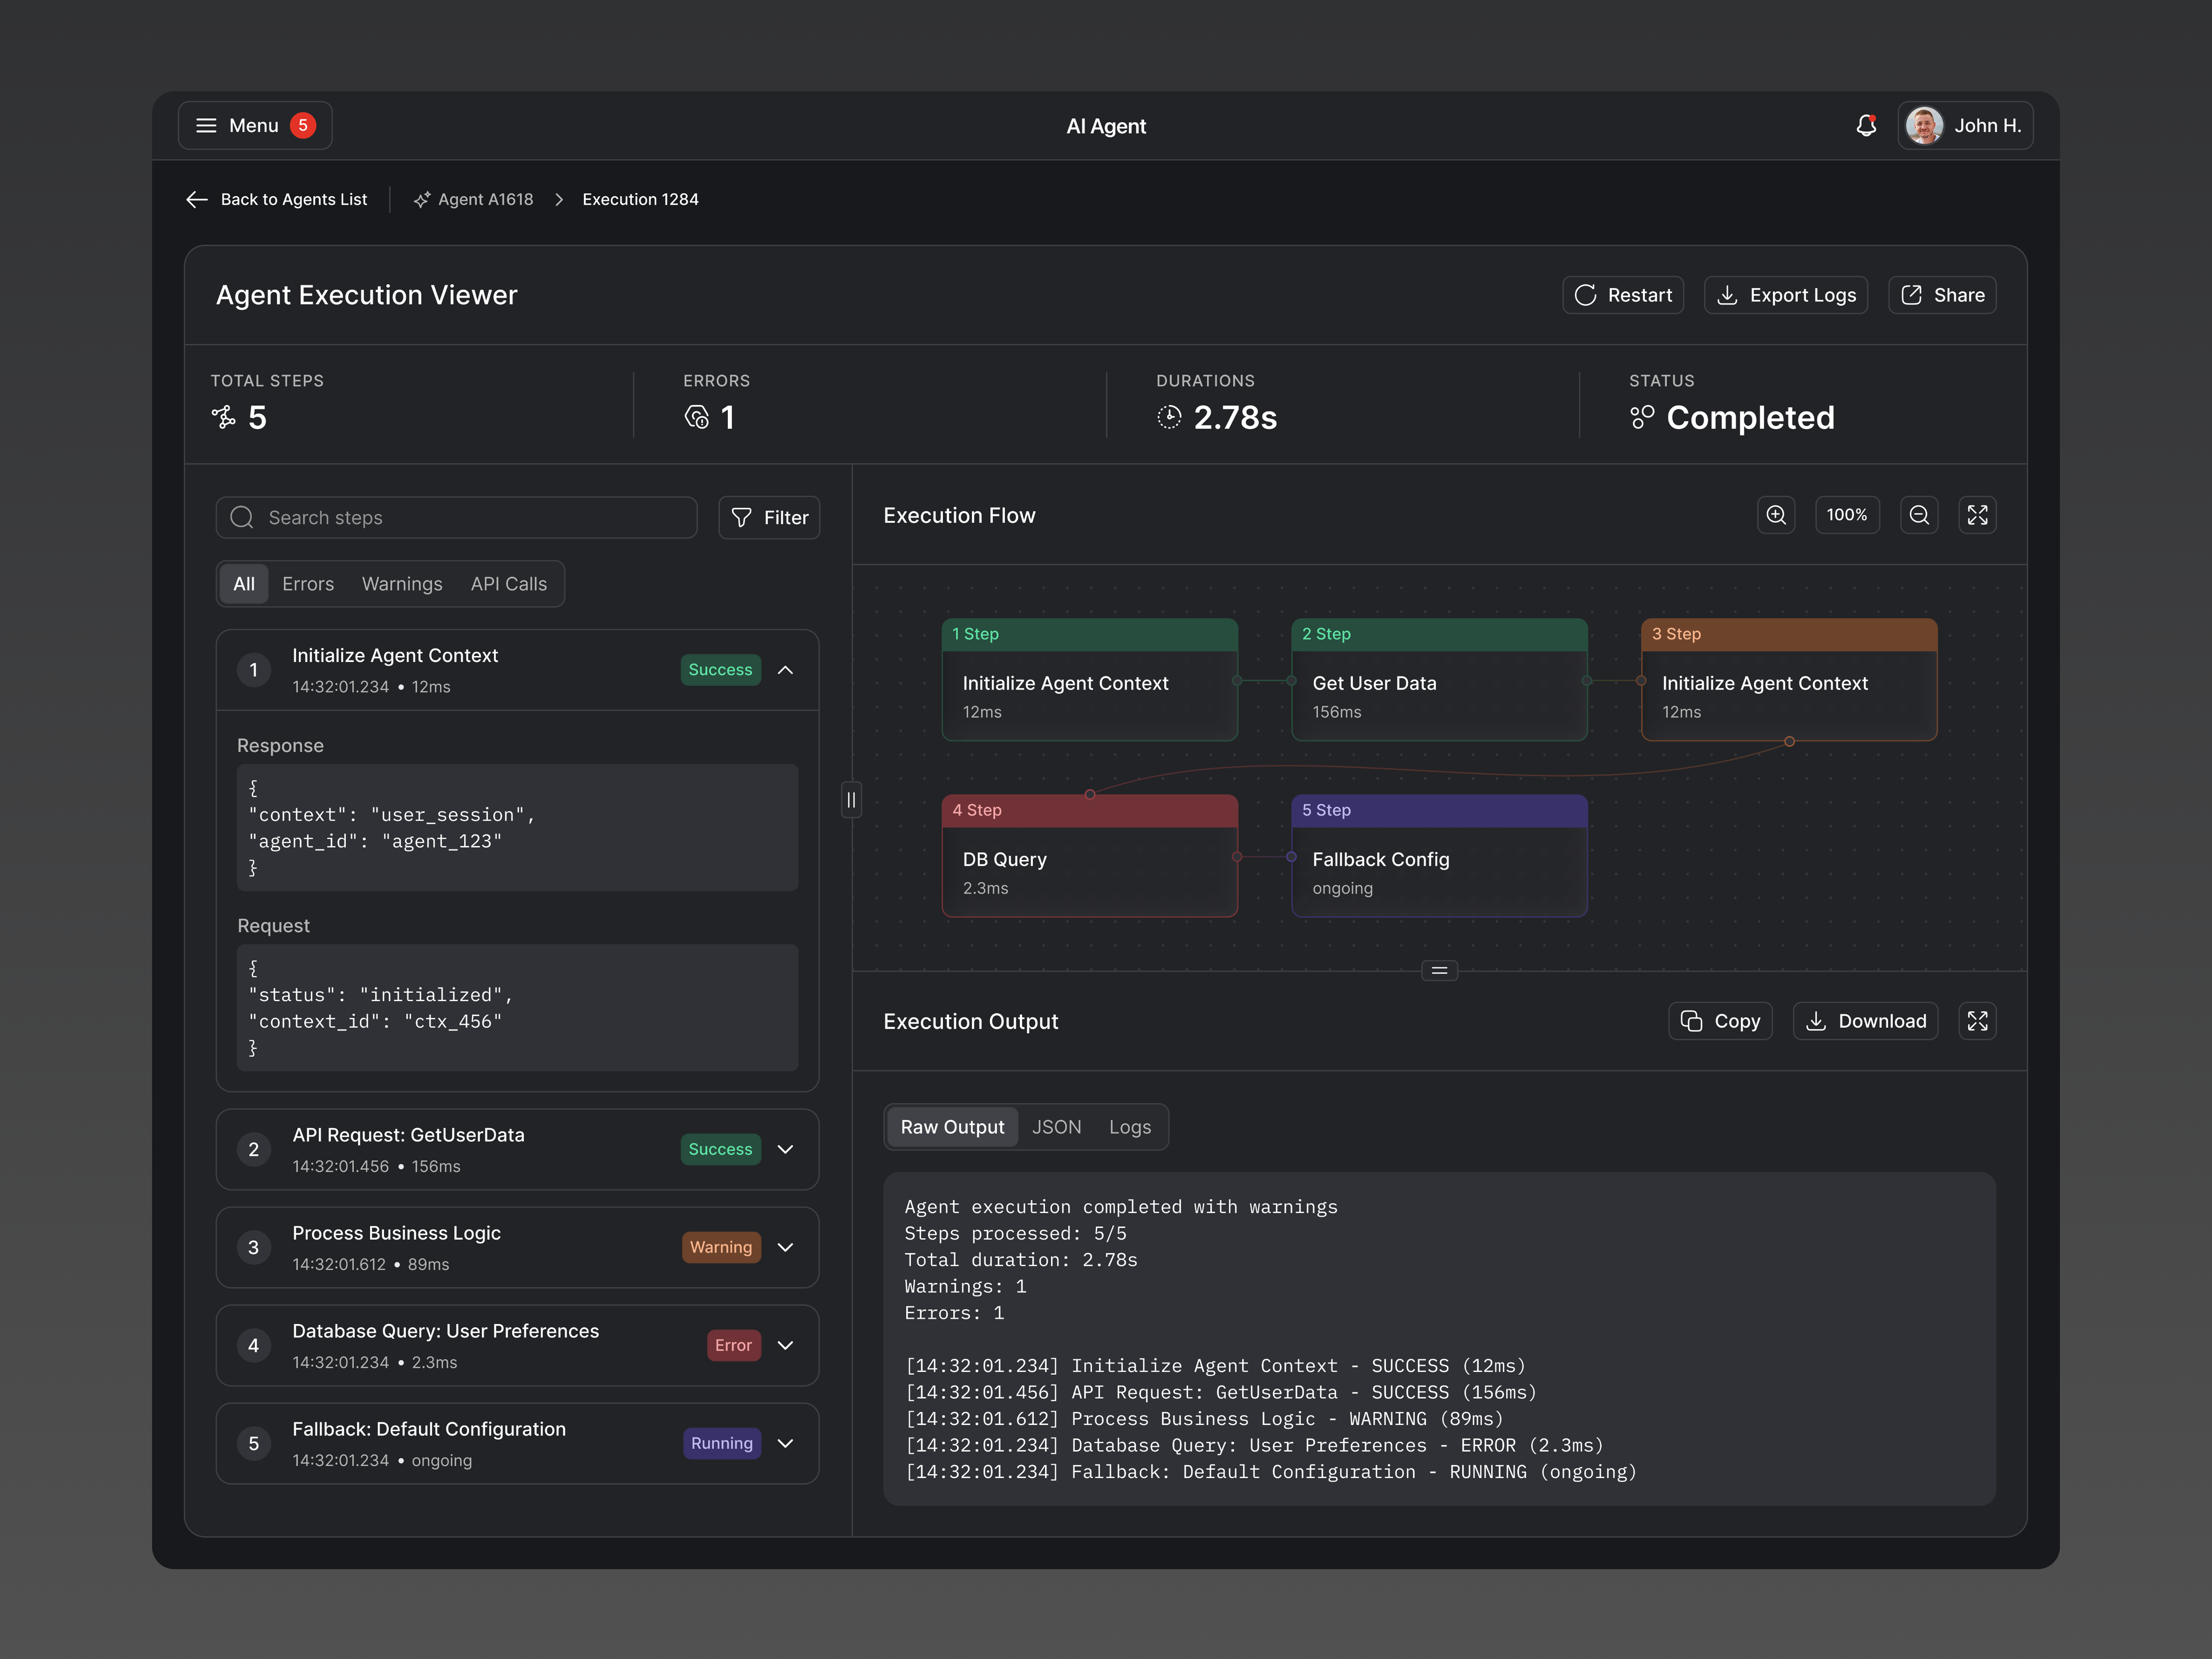
Task: Click the vertical panel splitter handle
Action: (851, 800)
